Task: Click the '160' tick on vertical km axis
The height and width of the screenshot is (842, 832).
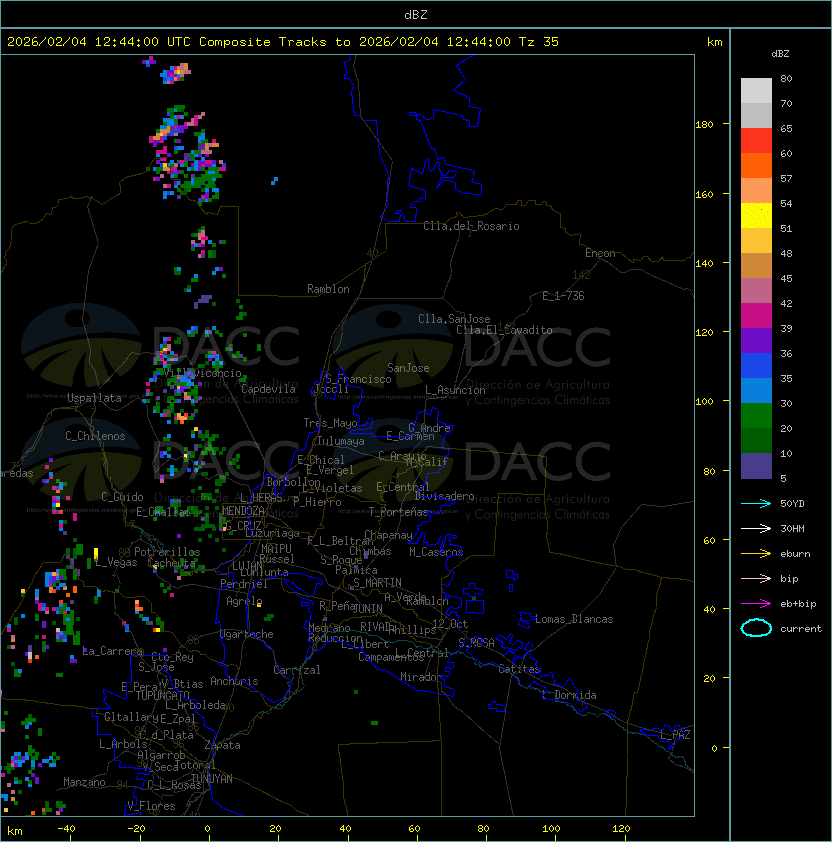Action: pos(704,194)
